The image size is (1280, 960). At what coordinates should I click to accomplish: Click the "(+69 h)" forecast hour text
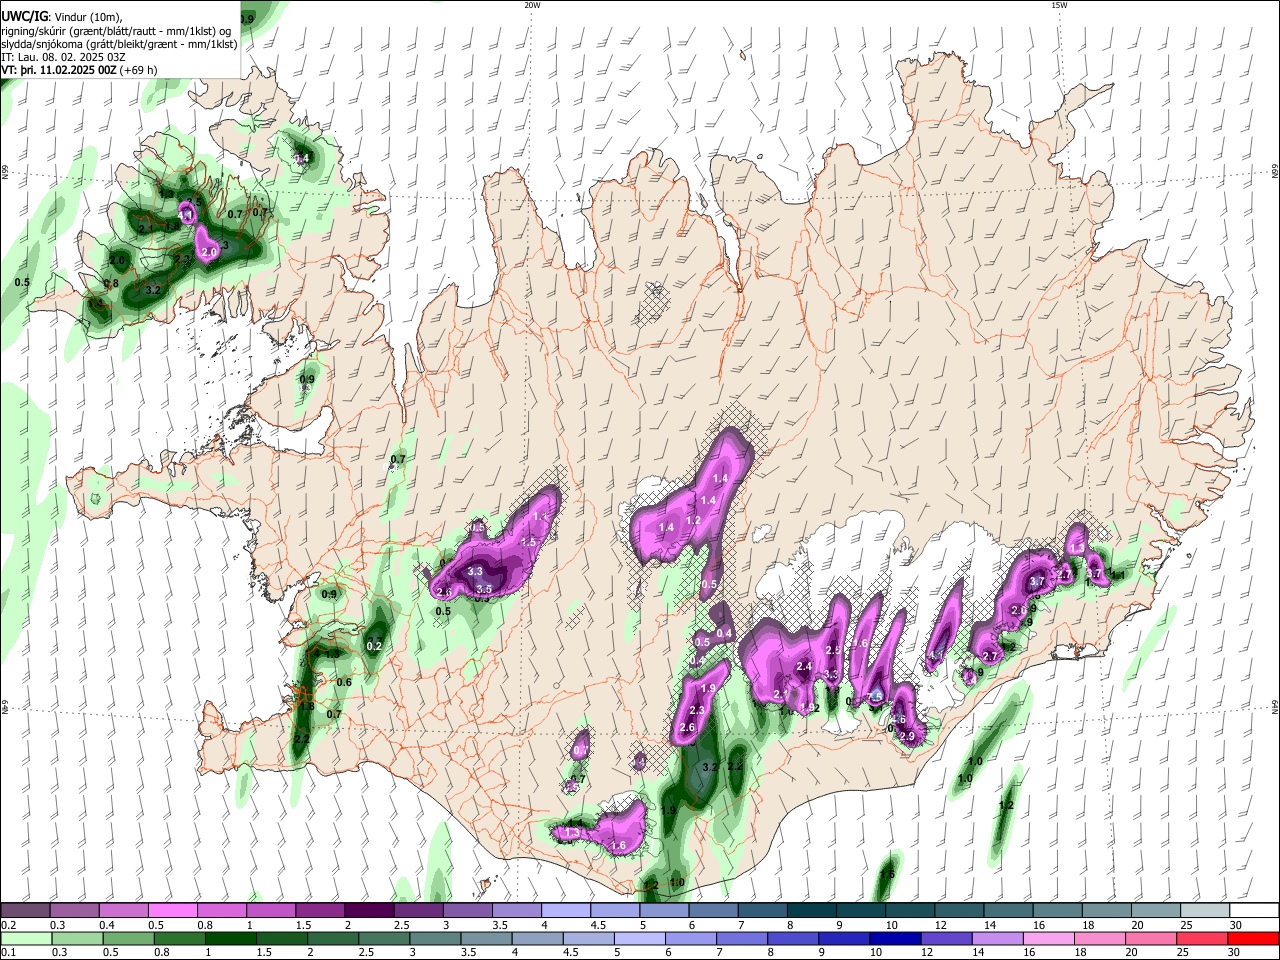(x=138, y=70)
